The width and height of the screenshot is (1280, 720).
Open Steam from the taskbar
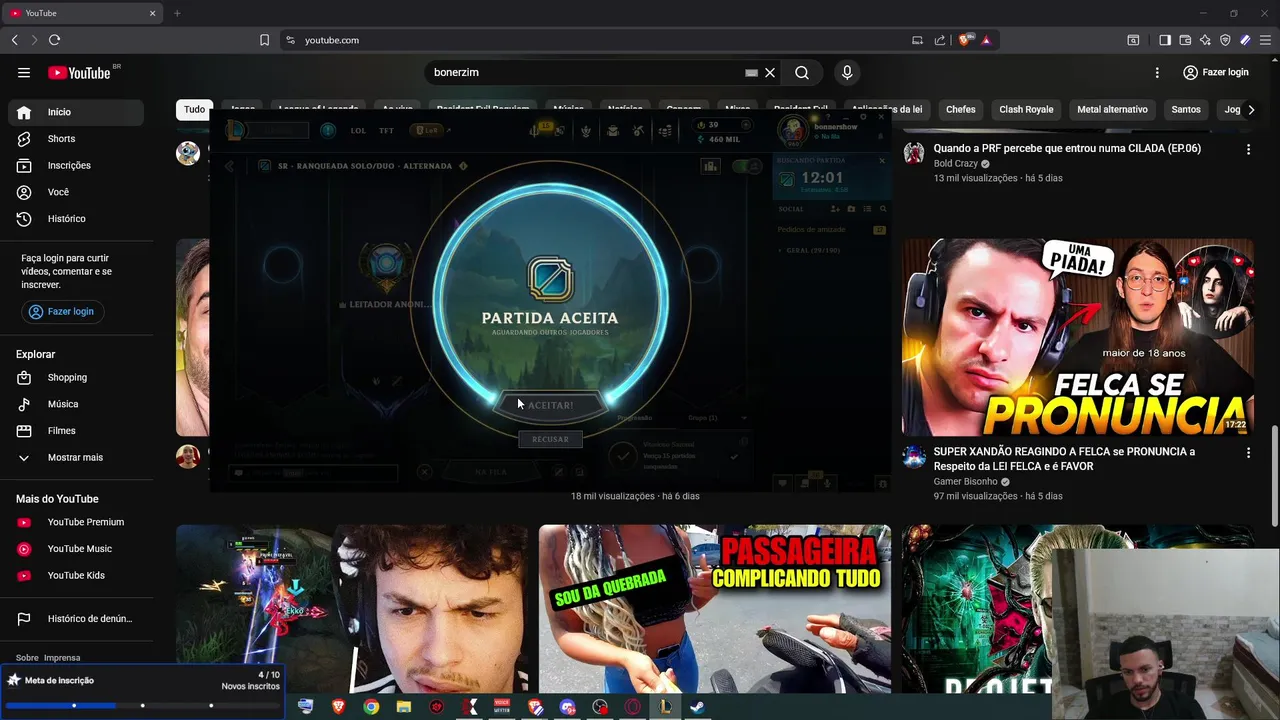click(x=698, y=707)
